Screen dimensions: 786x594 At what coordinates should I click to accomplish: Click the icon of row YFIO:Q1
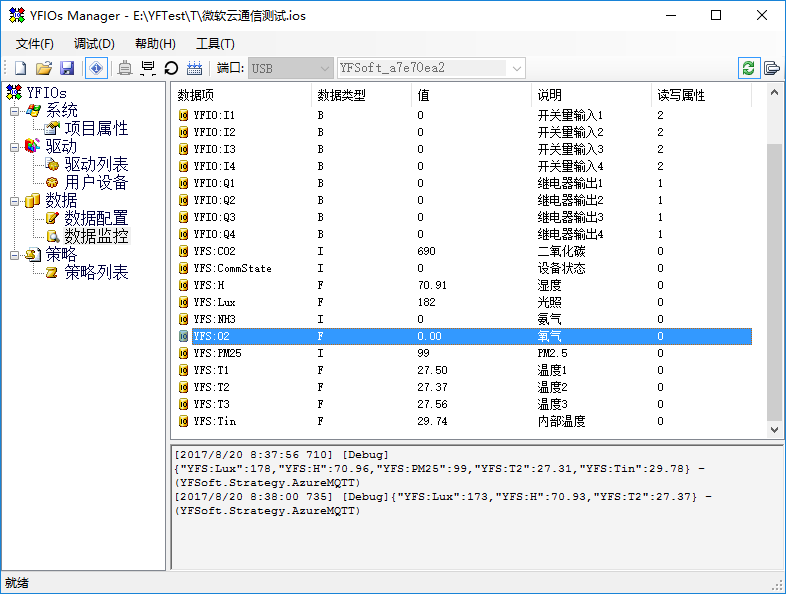point(183,183)
